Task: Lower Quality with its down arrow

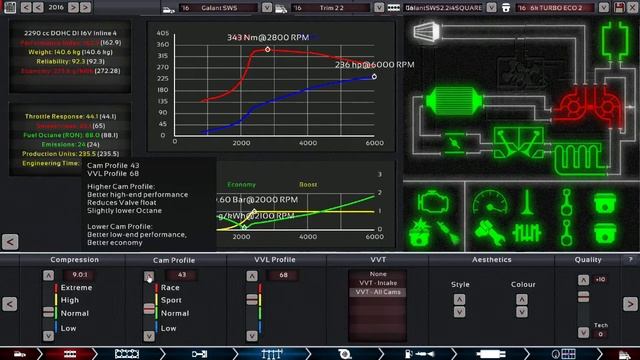Action: point(583,333)
